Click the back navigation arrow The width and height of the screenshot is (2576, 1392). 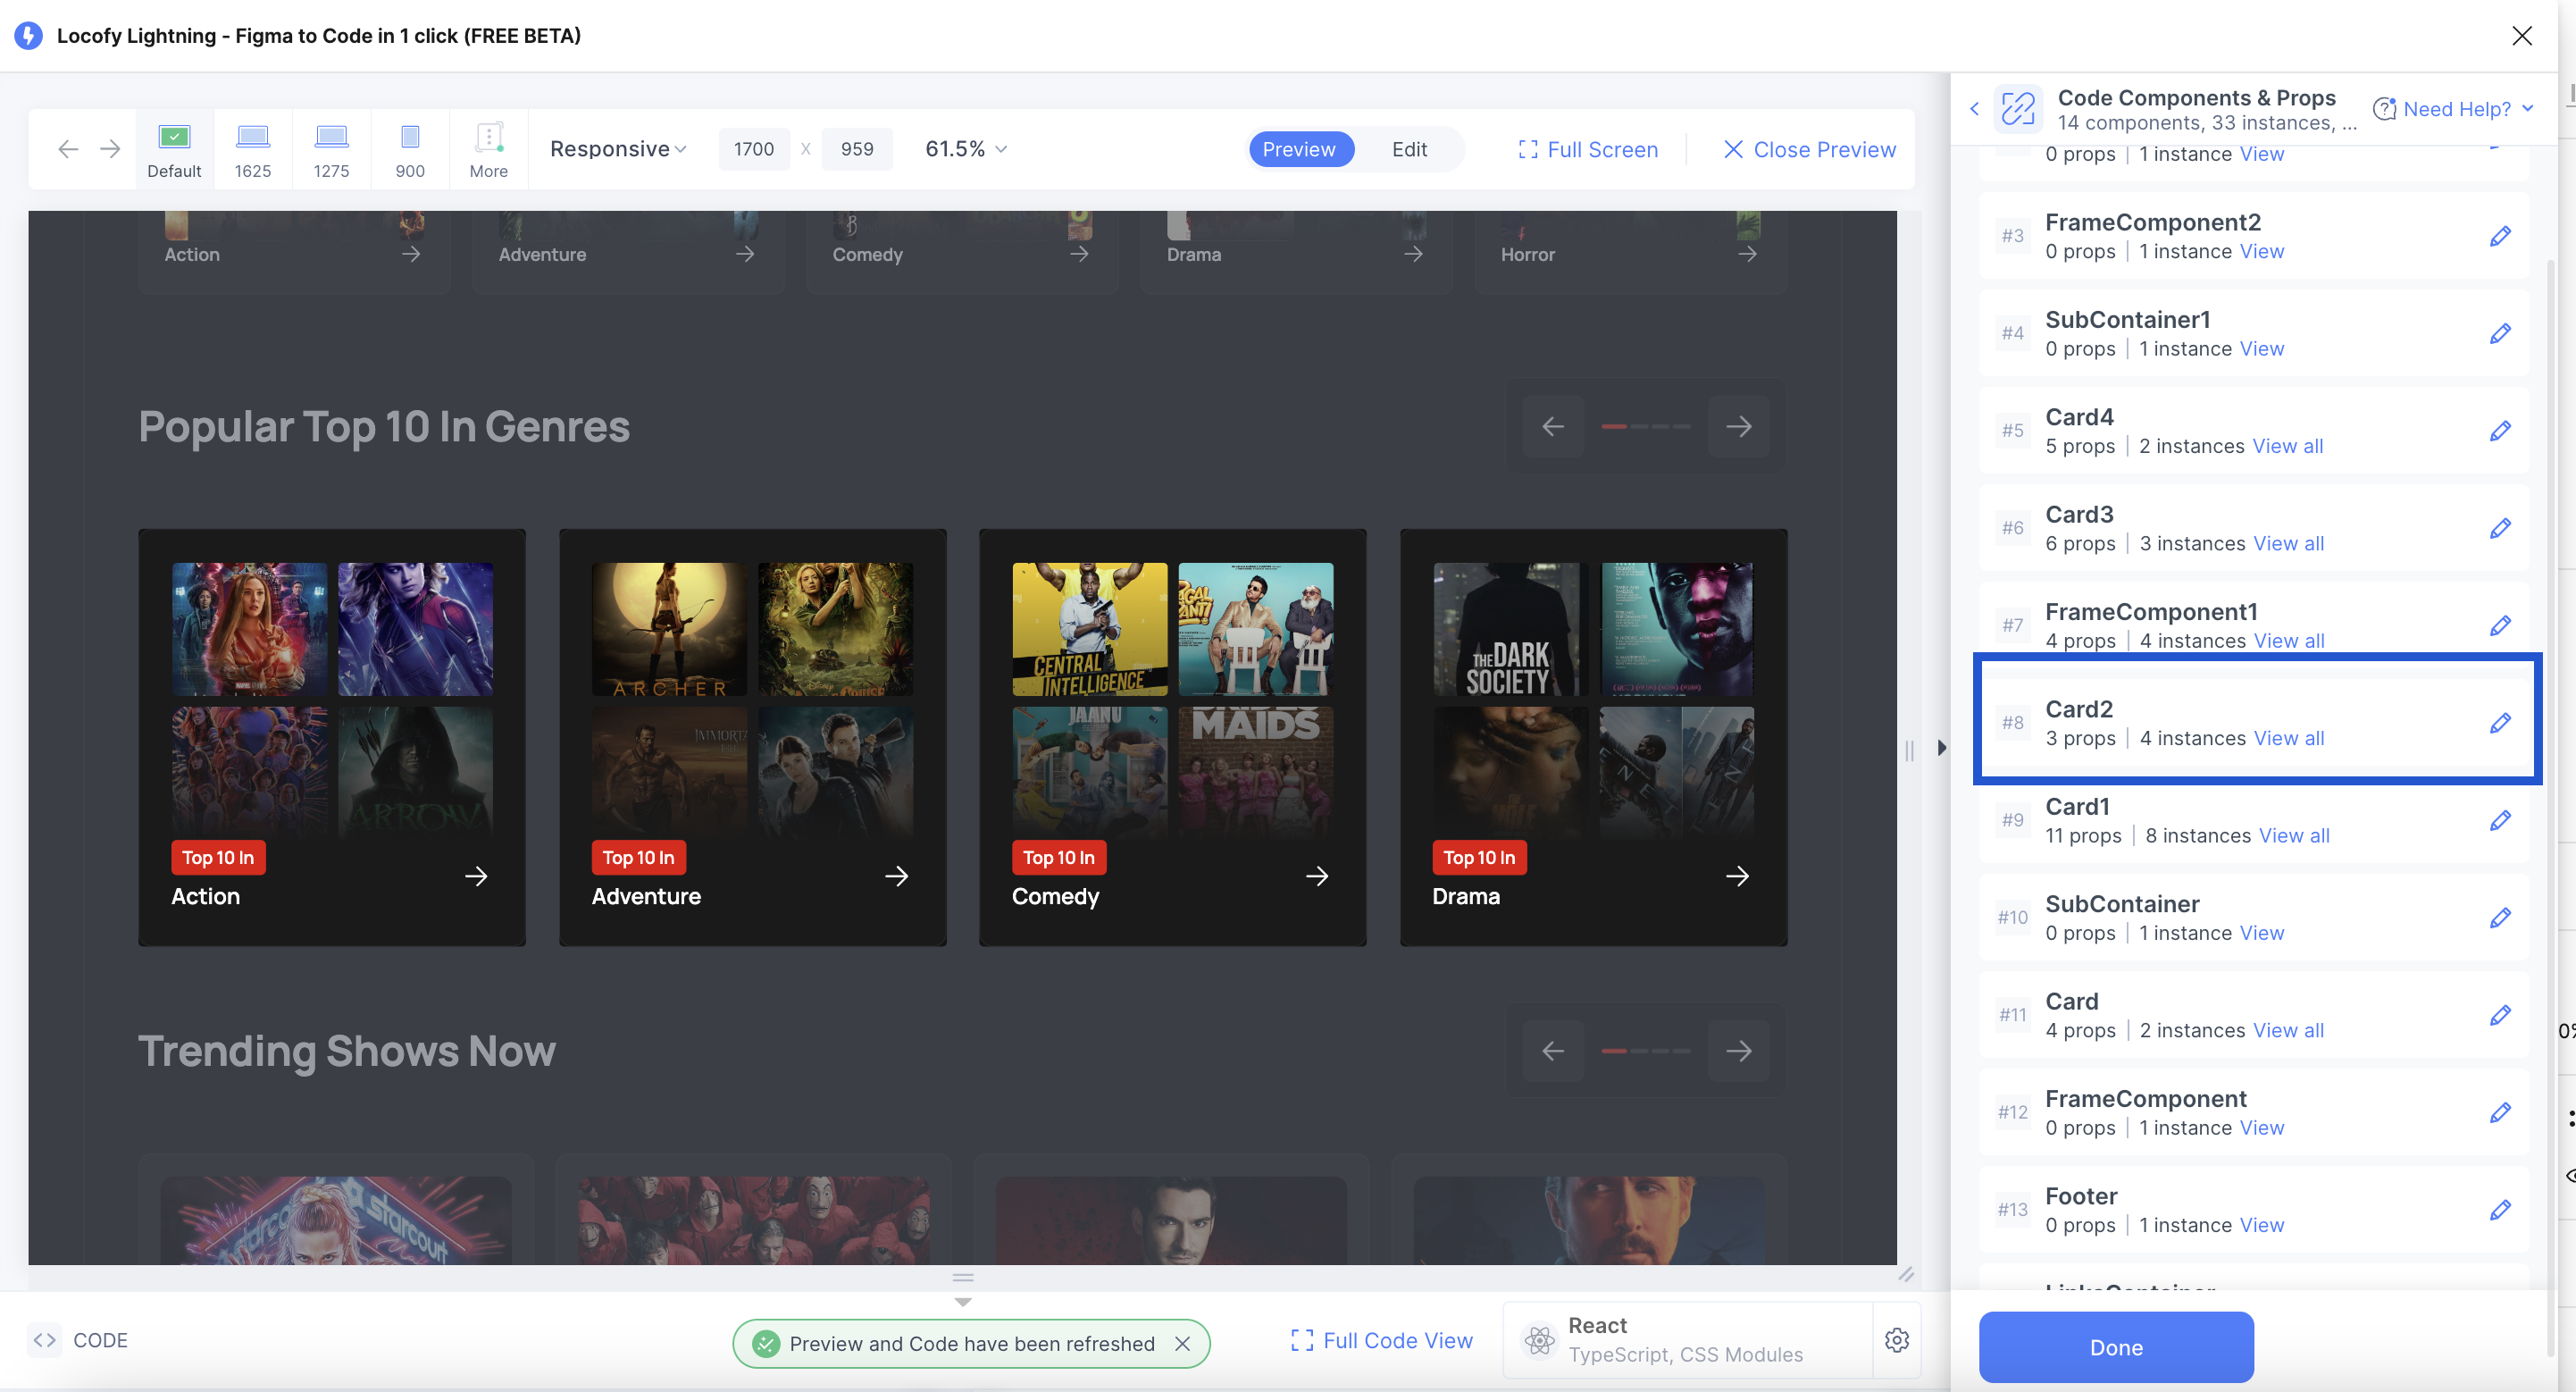click(67, 148)
